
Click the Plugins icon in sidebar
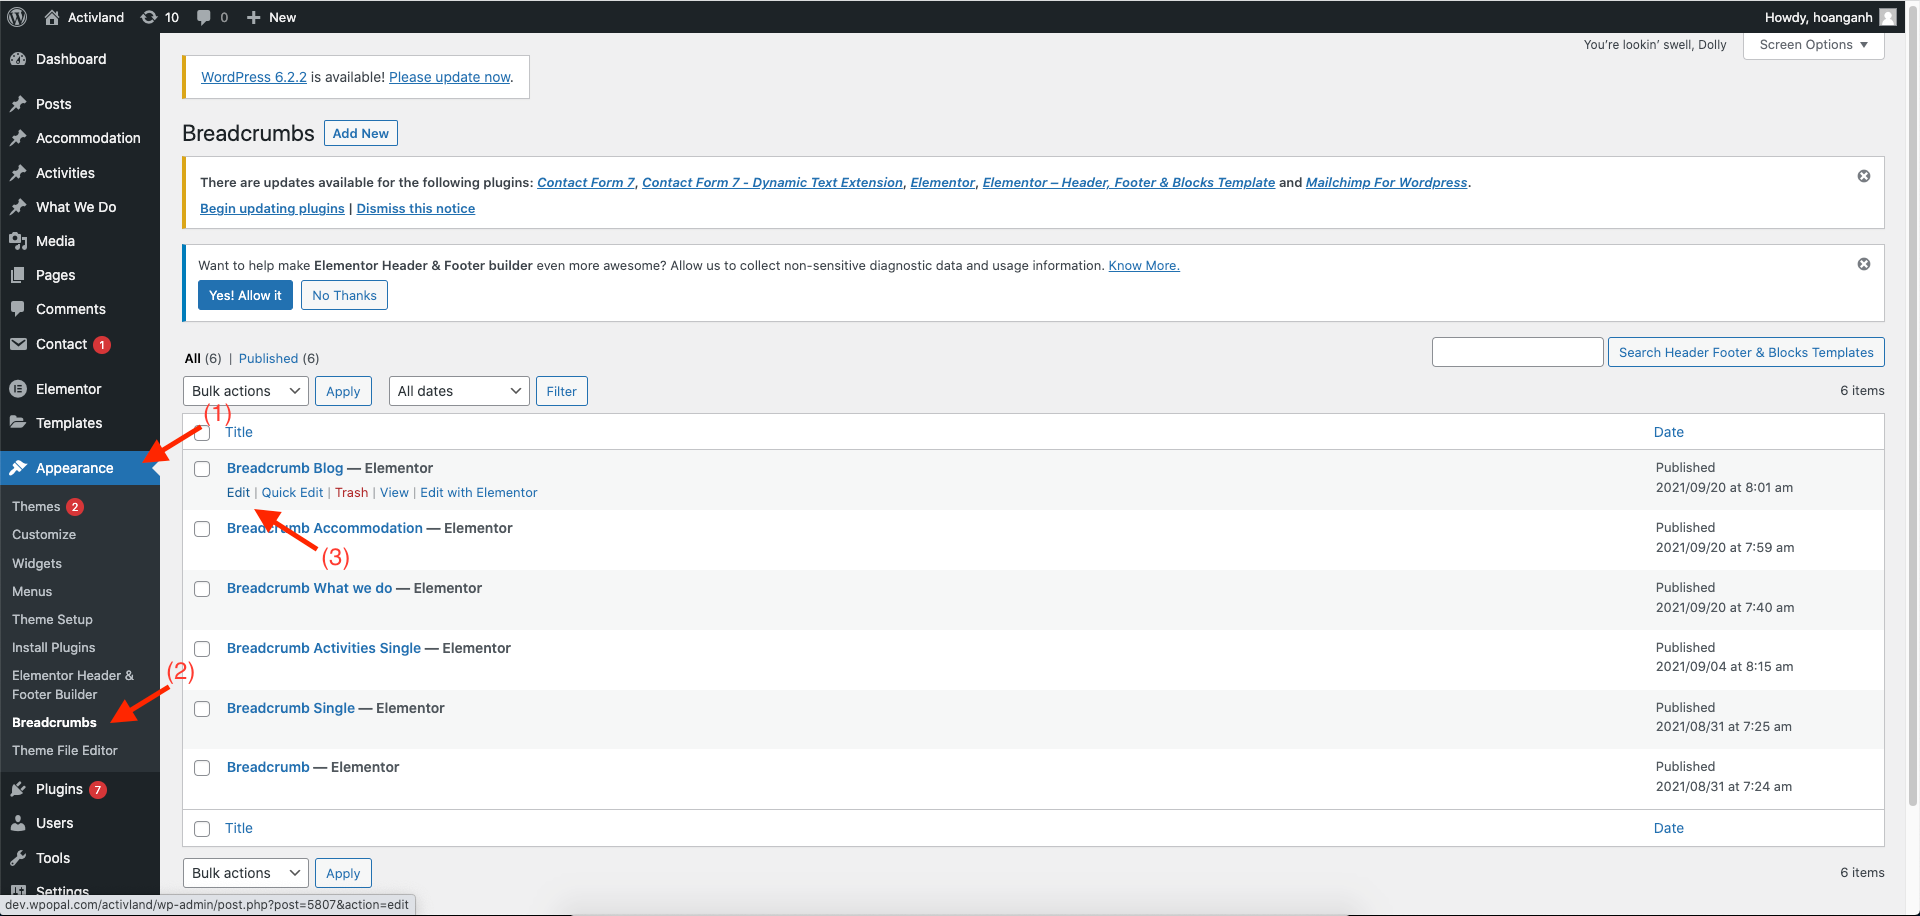[x=18, y=789]
